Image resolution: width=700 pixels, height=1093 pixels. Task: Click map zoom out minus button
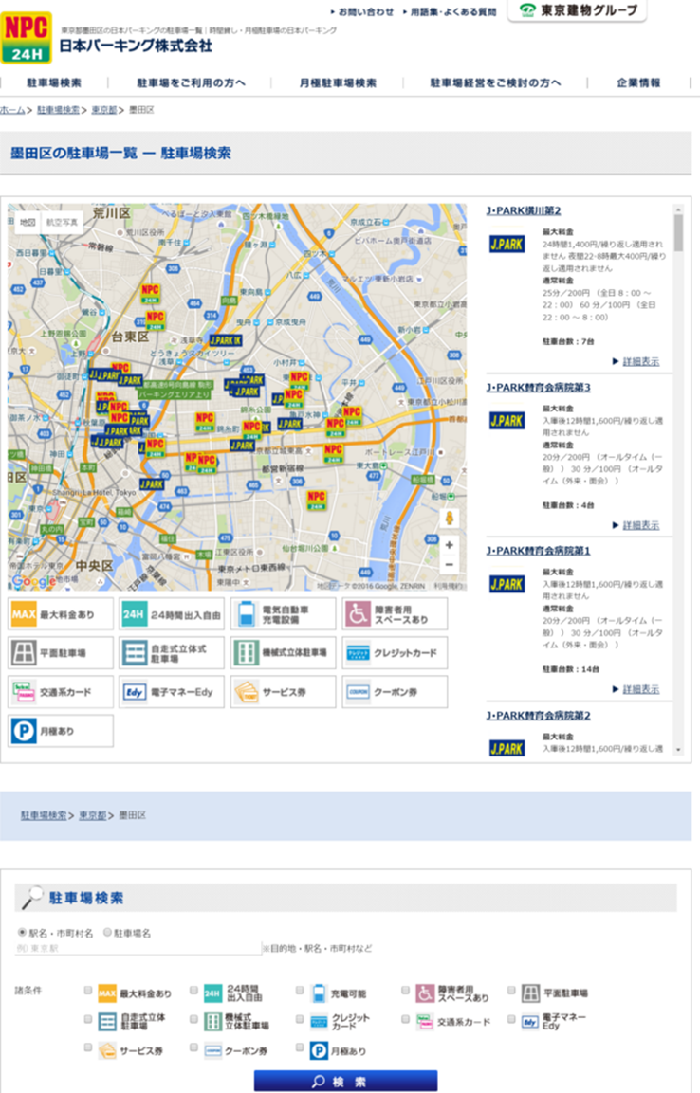[450, 564]
